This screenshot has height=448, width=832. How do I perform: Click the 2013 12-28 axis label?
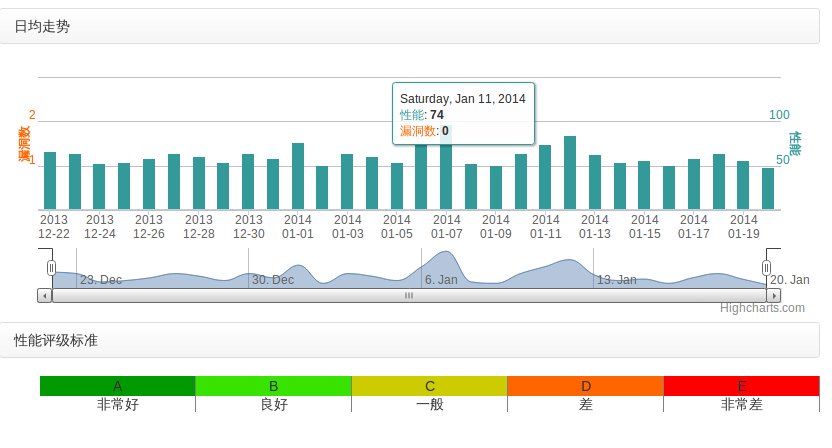(199, 227)
